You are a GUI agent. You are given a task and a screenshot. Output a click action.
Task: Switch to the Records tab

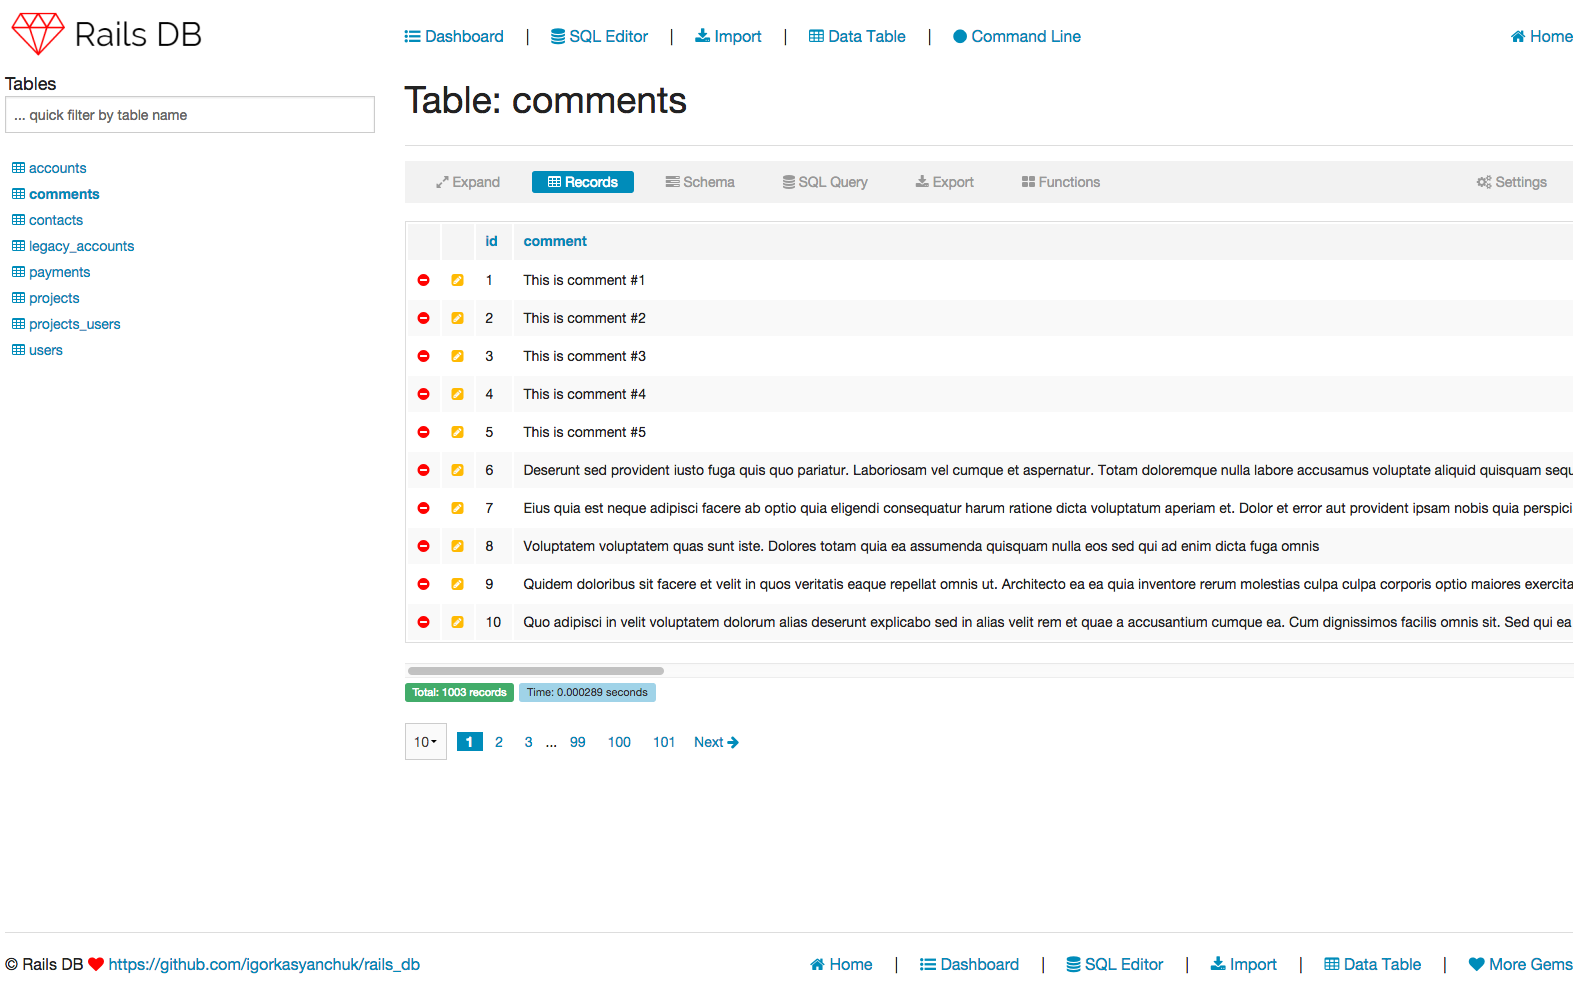(583, 182)
